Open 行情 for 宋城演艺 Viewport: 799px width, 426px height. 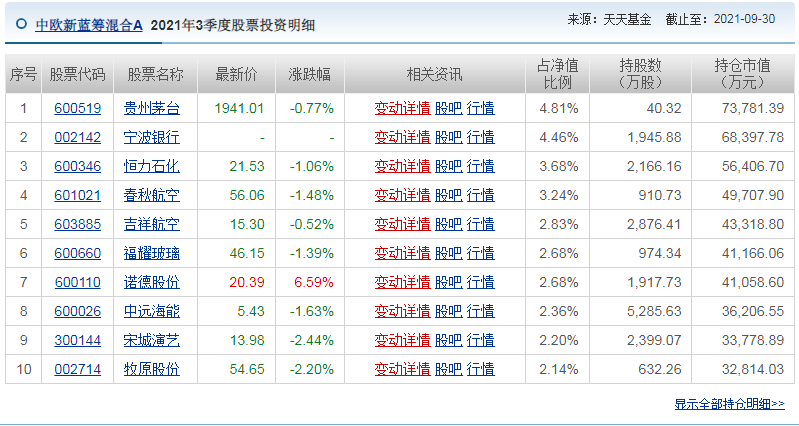481,341
